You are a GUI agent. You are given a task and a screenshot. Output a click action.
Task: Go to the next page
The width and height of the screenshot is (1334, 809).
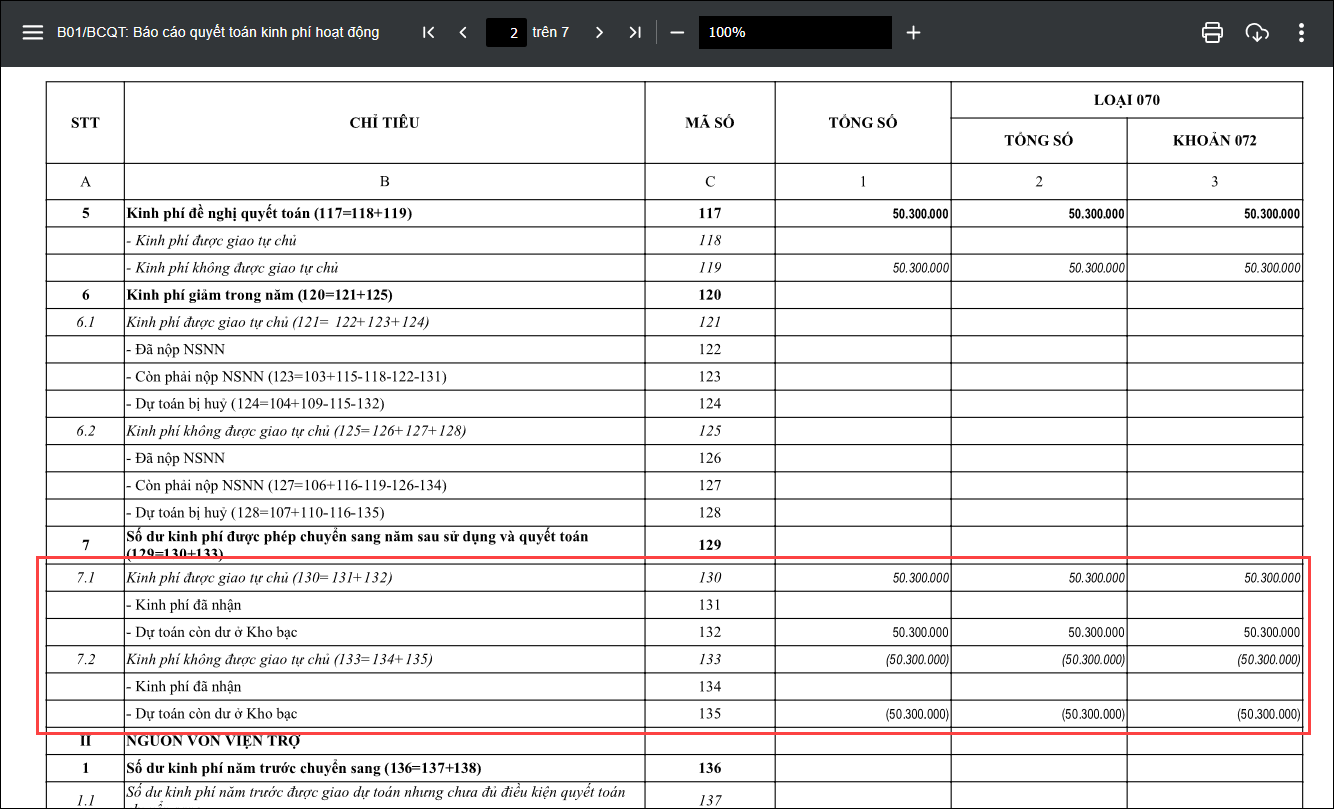pos(599,32)
